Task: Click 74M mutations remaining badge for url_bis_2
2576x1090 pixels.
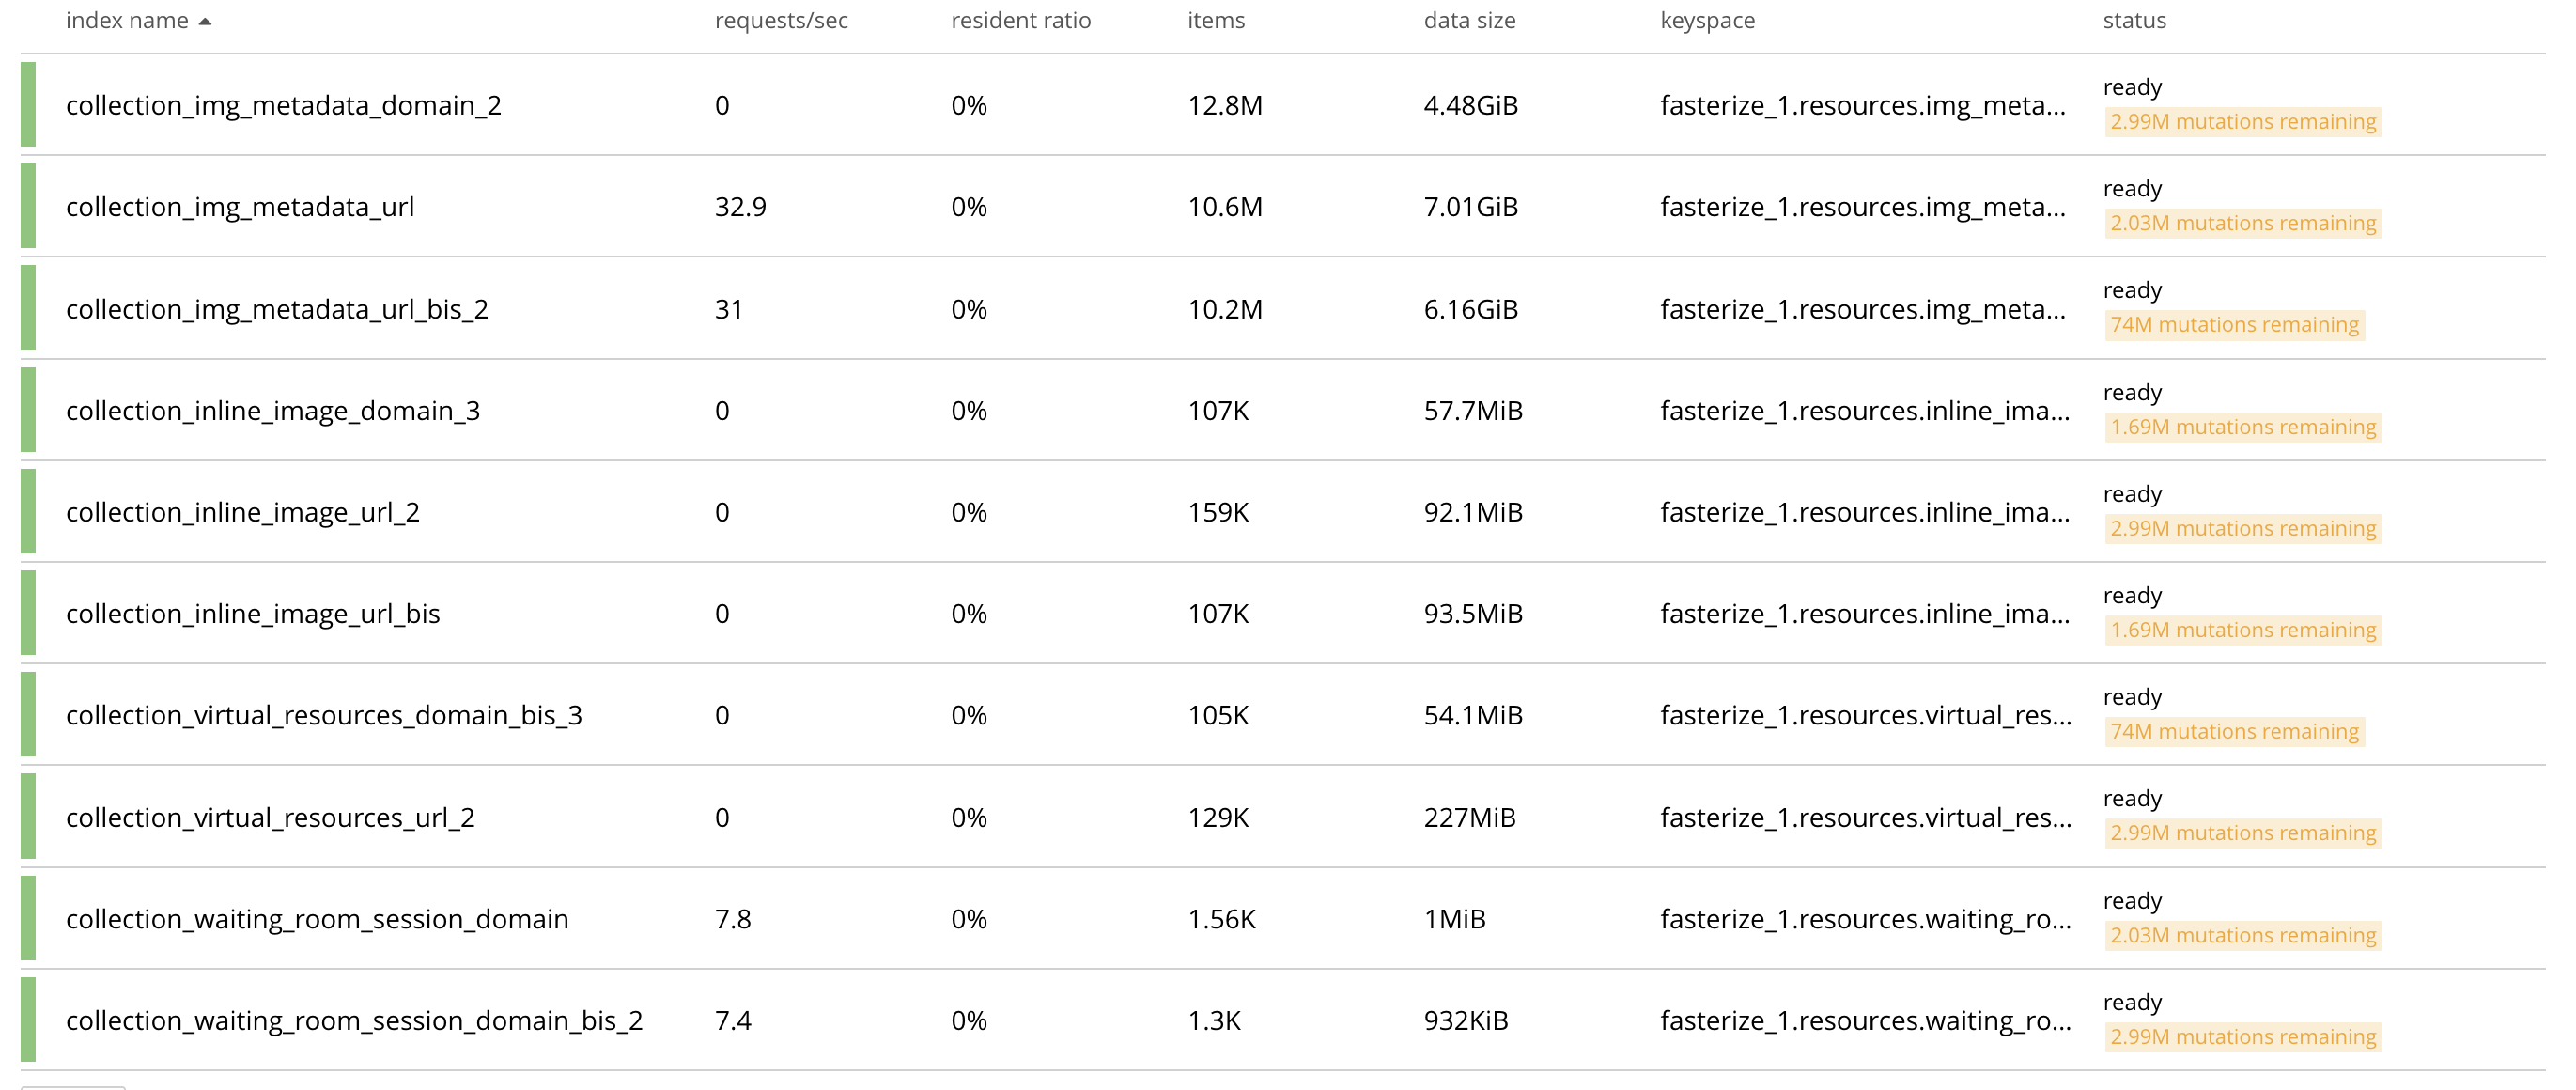Action: (x=2234, y=325)
